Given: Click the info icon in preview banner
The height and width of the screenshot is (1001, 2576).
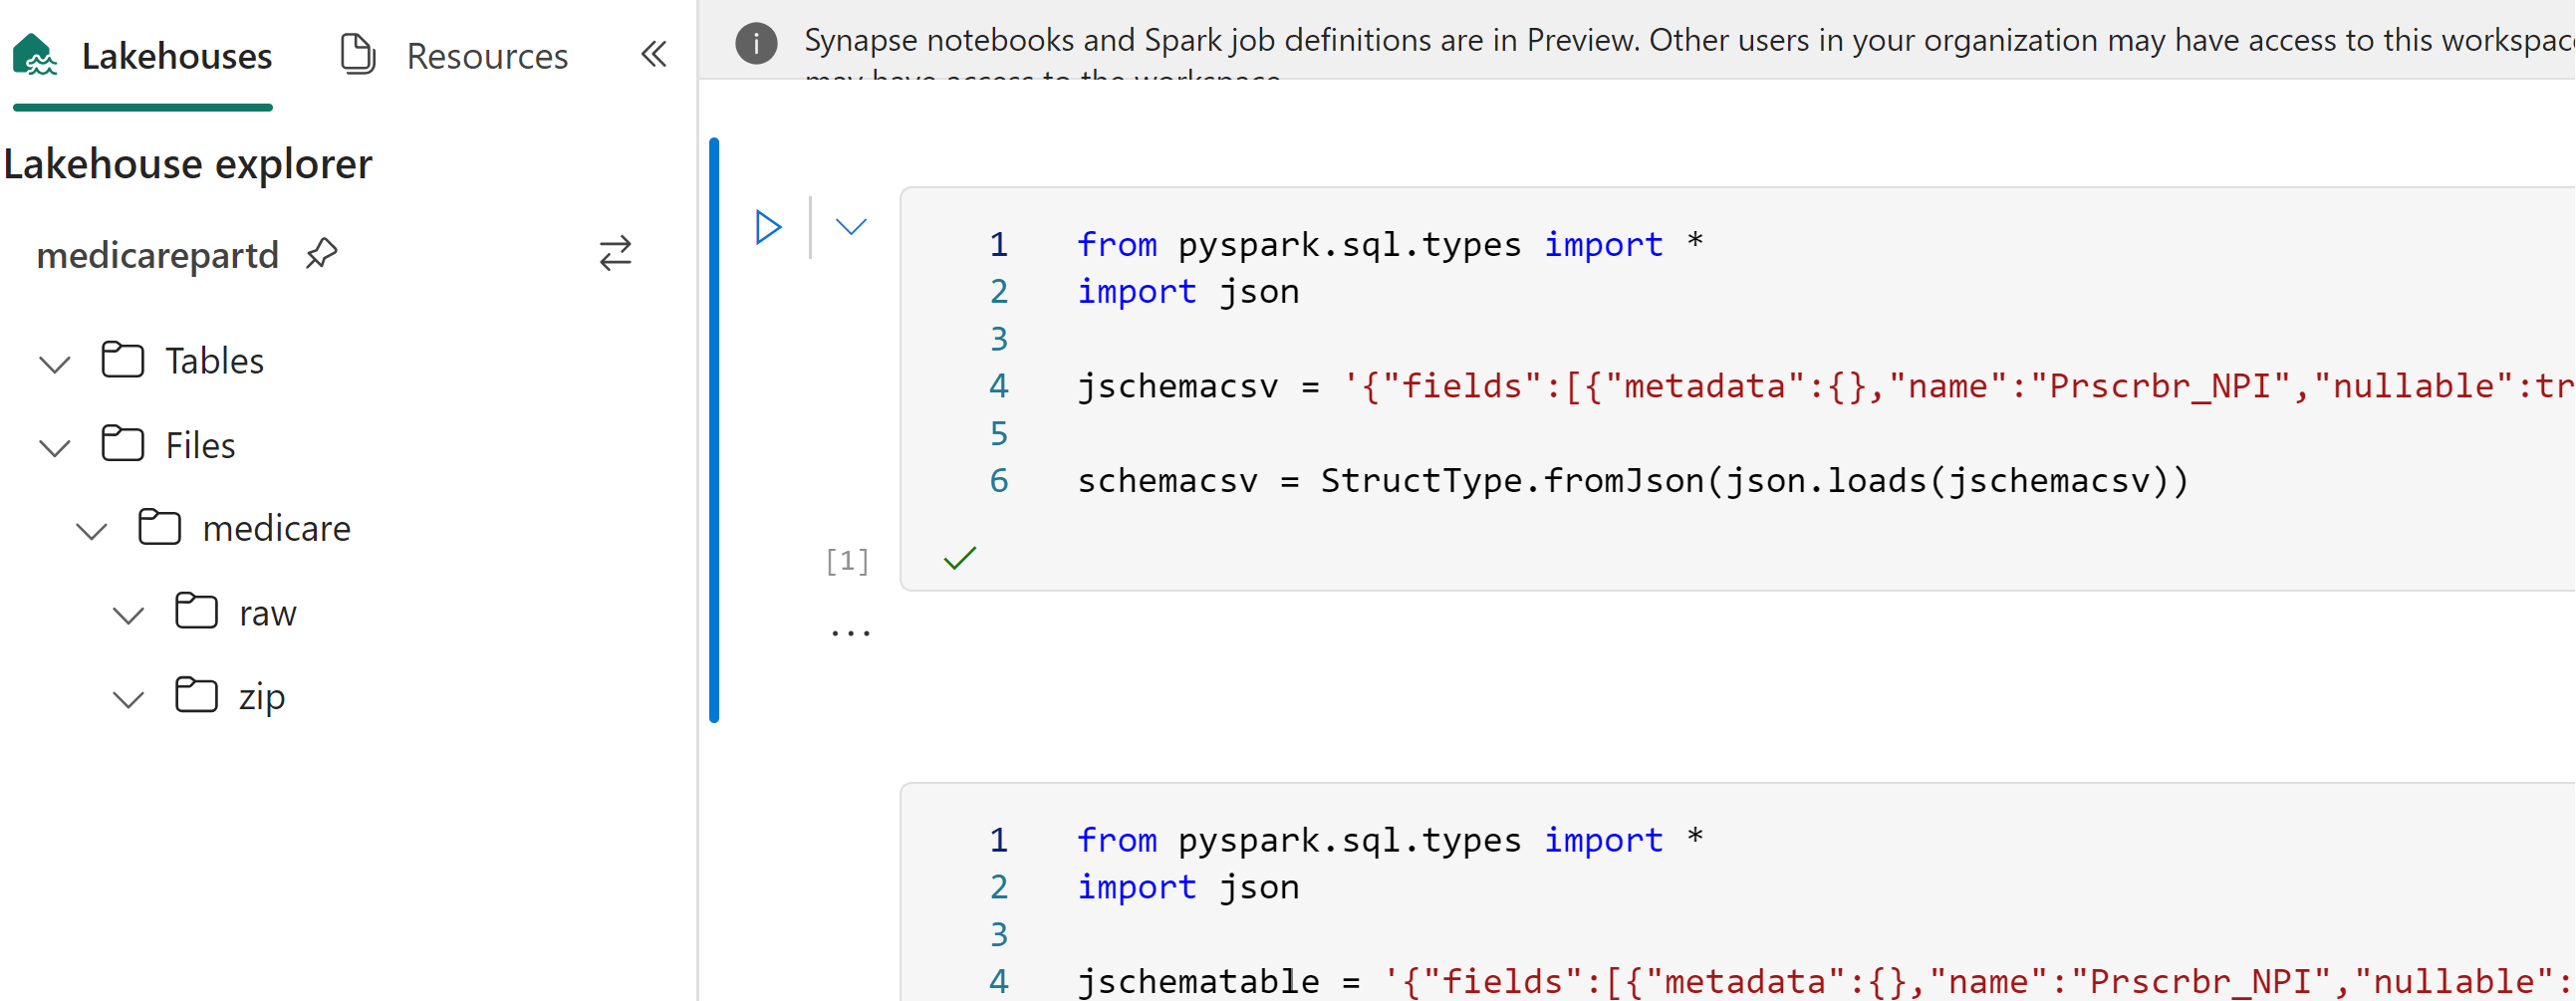Looking at the screenshot, I should (x=756, y=43).
